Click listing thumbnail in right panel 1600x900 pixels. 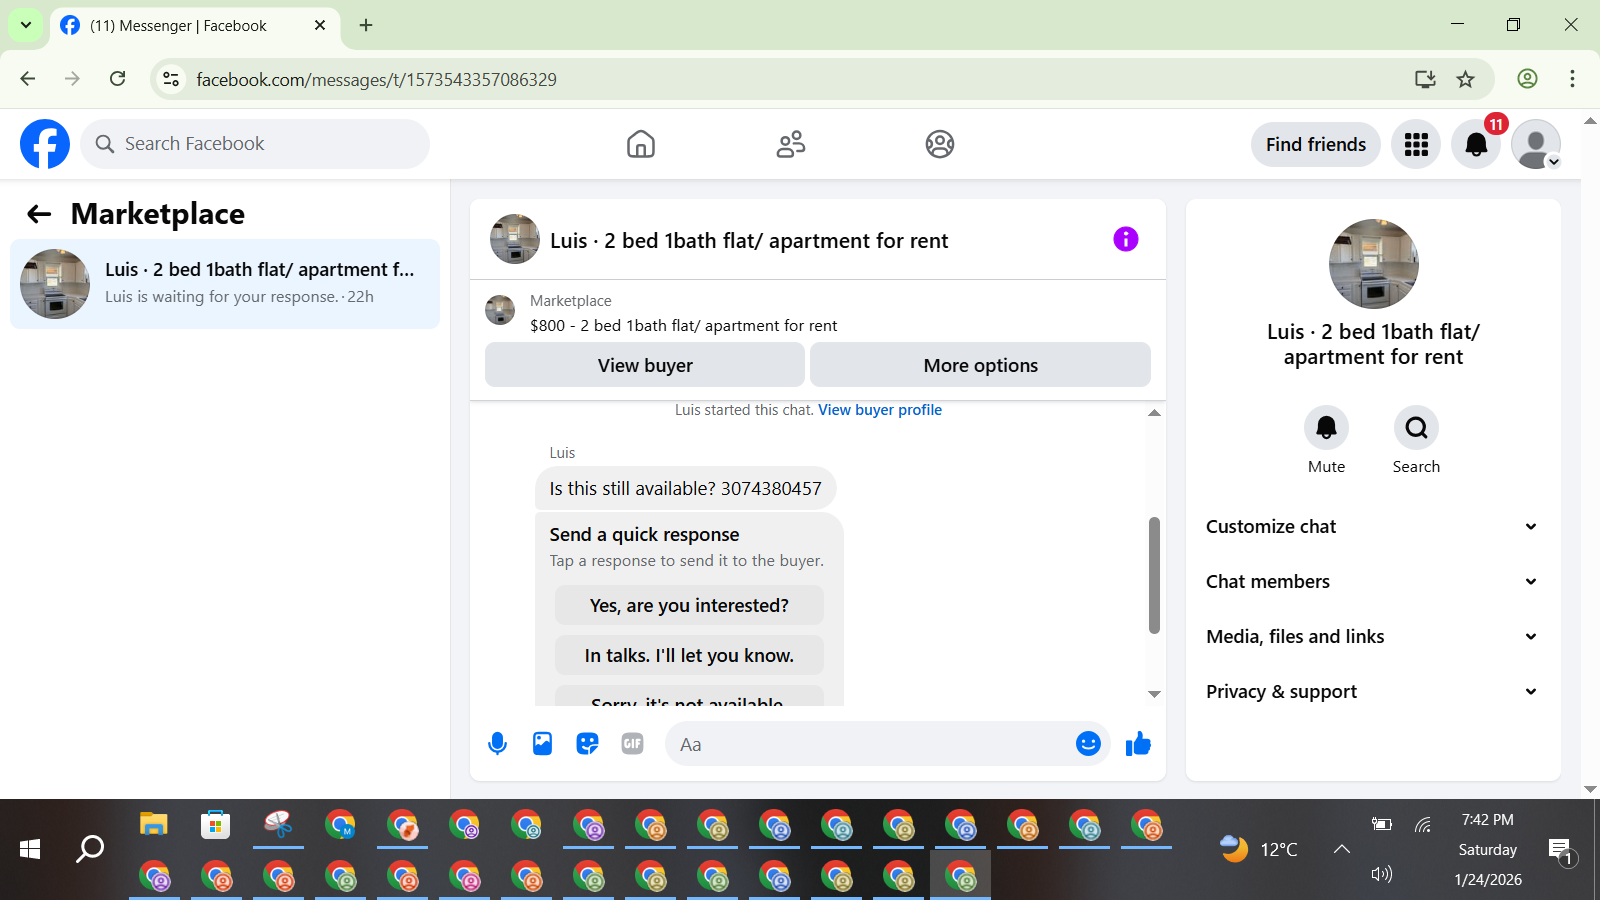[x=1373, y=264]
